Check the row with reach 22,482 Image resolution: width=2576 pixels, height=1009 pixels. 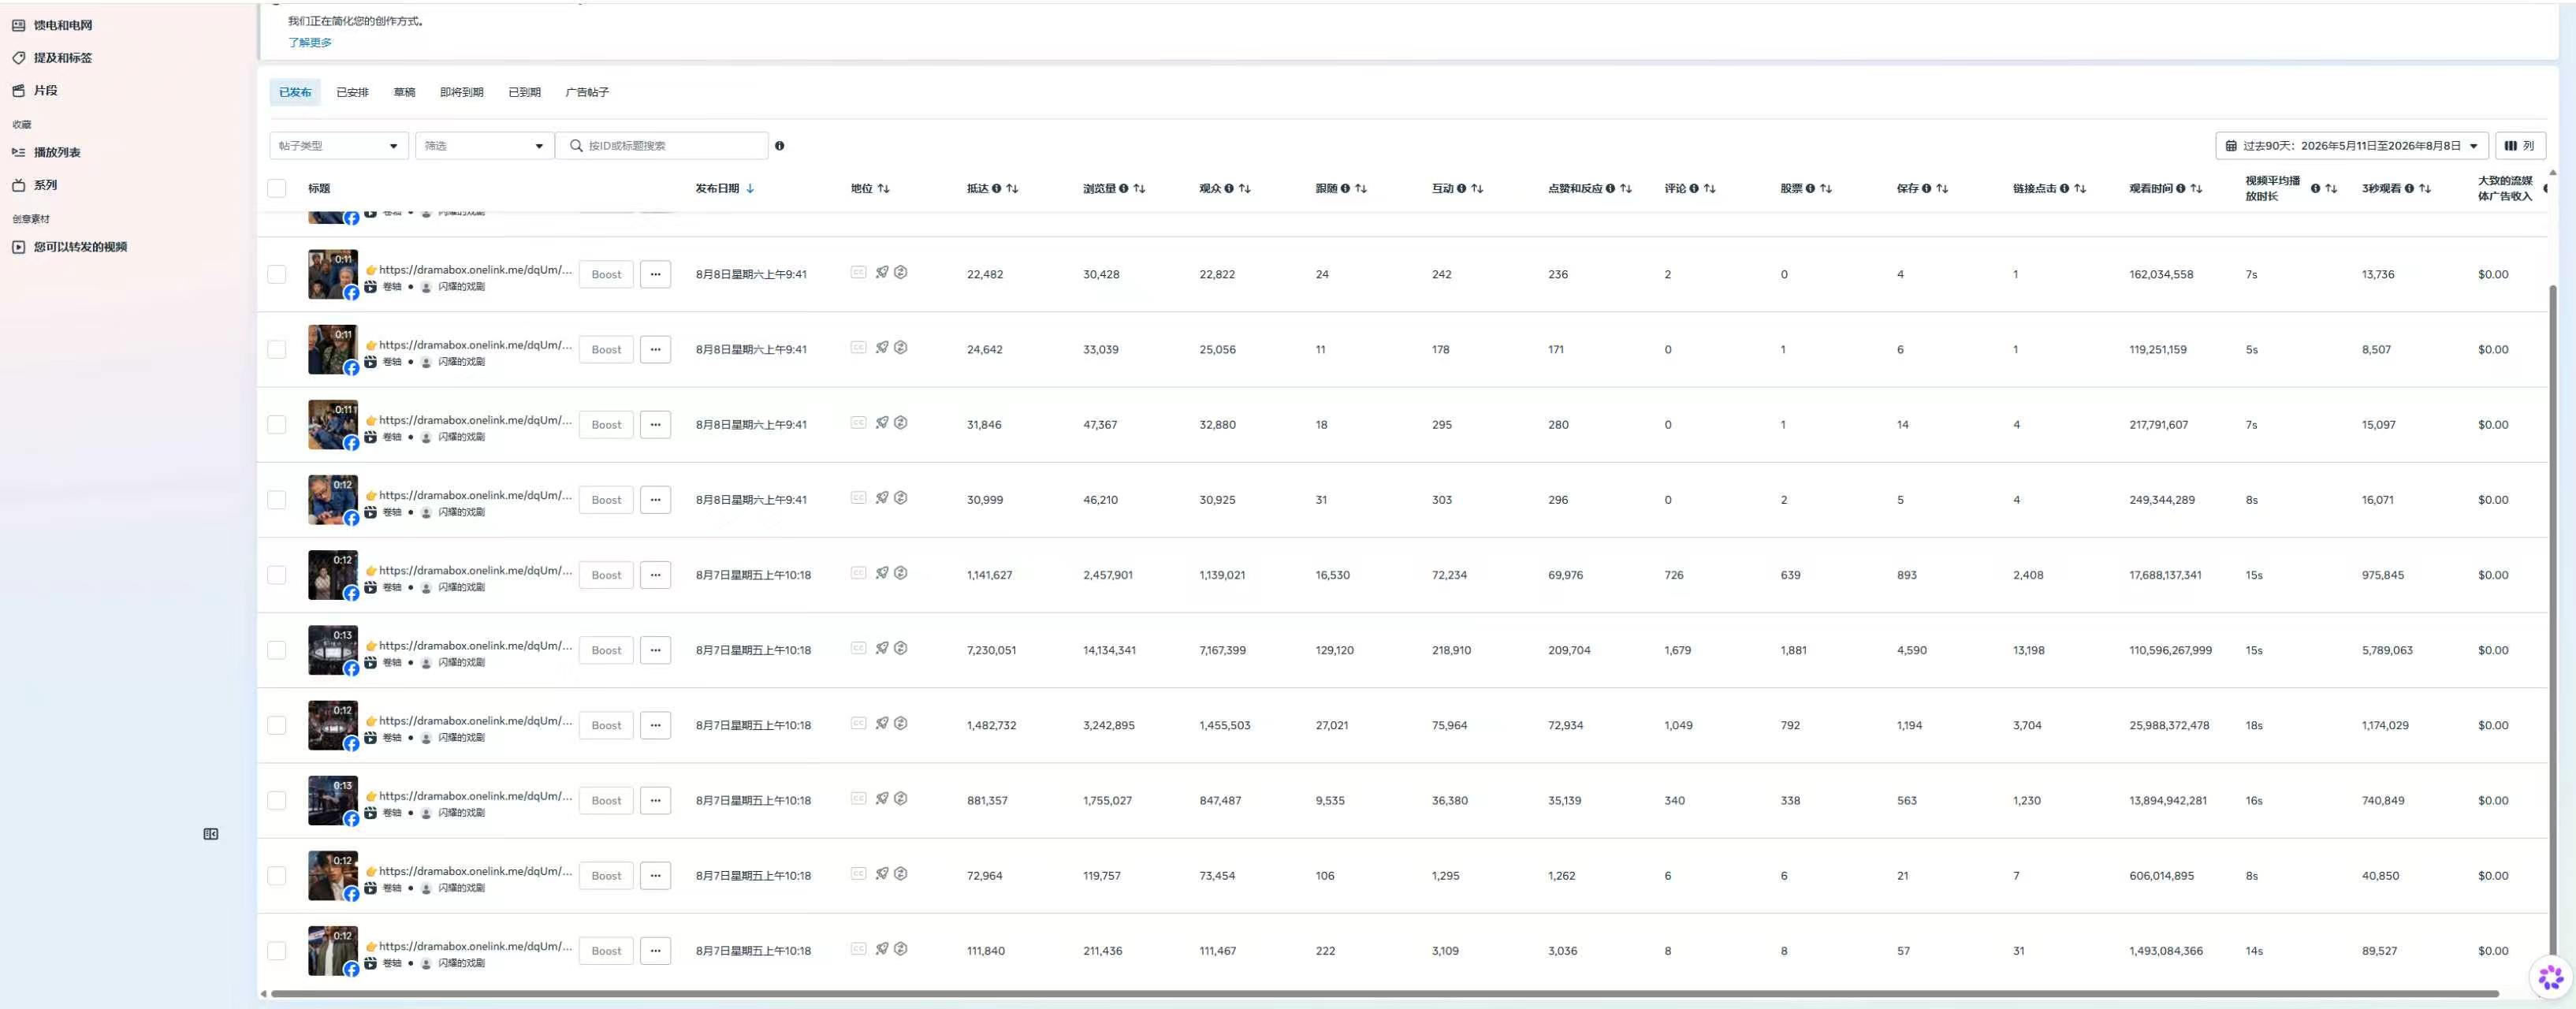coord(277,274)
